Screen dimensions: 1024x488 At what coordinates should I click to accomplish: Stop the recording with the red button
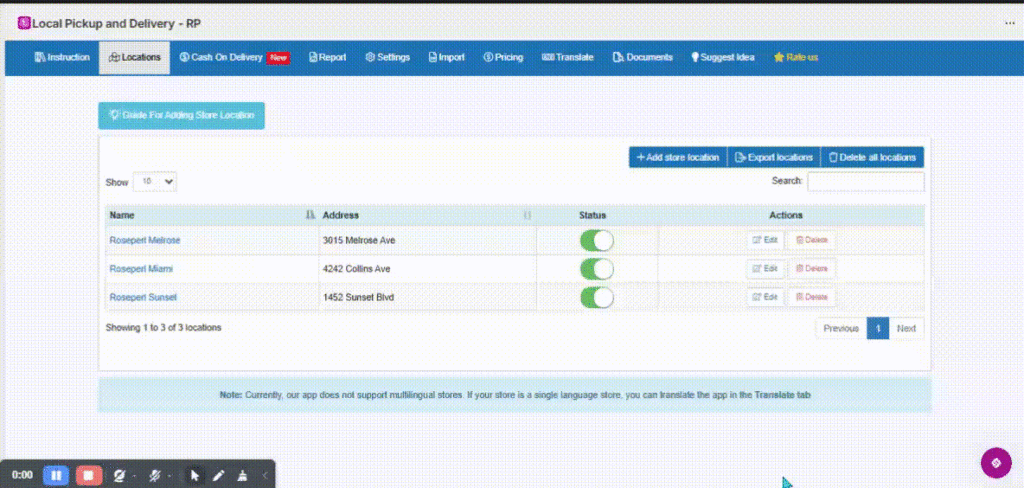pyautogui.click(x=87, y=475)
